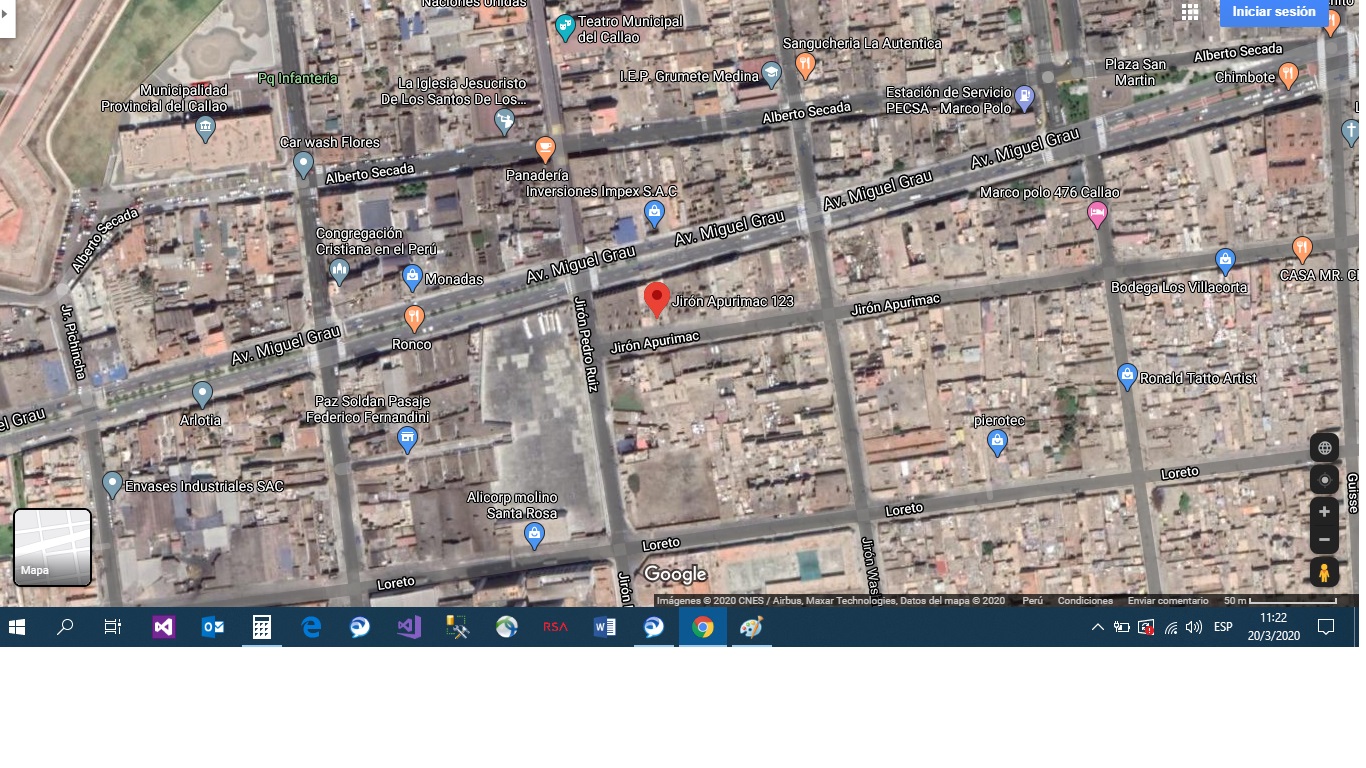This screenshot has width=1366, height=768.
Task: Open Google Chrome from the taskbar
Action: [x=703, y=627]
